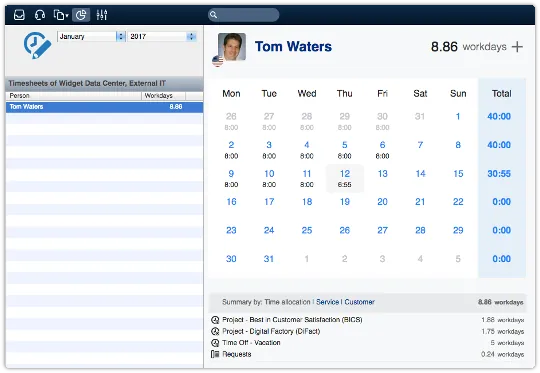The image size is (540, 373).
Task: Click in the search field
Action: [243, 15]
